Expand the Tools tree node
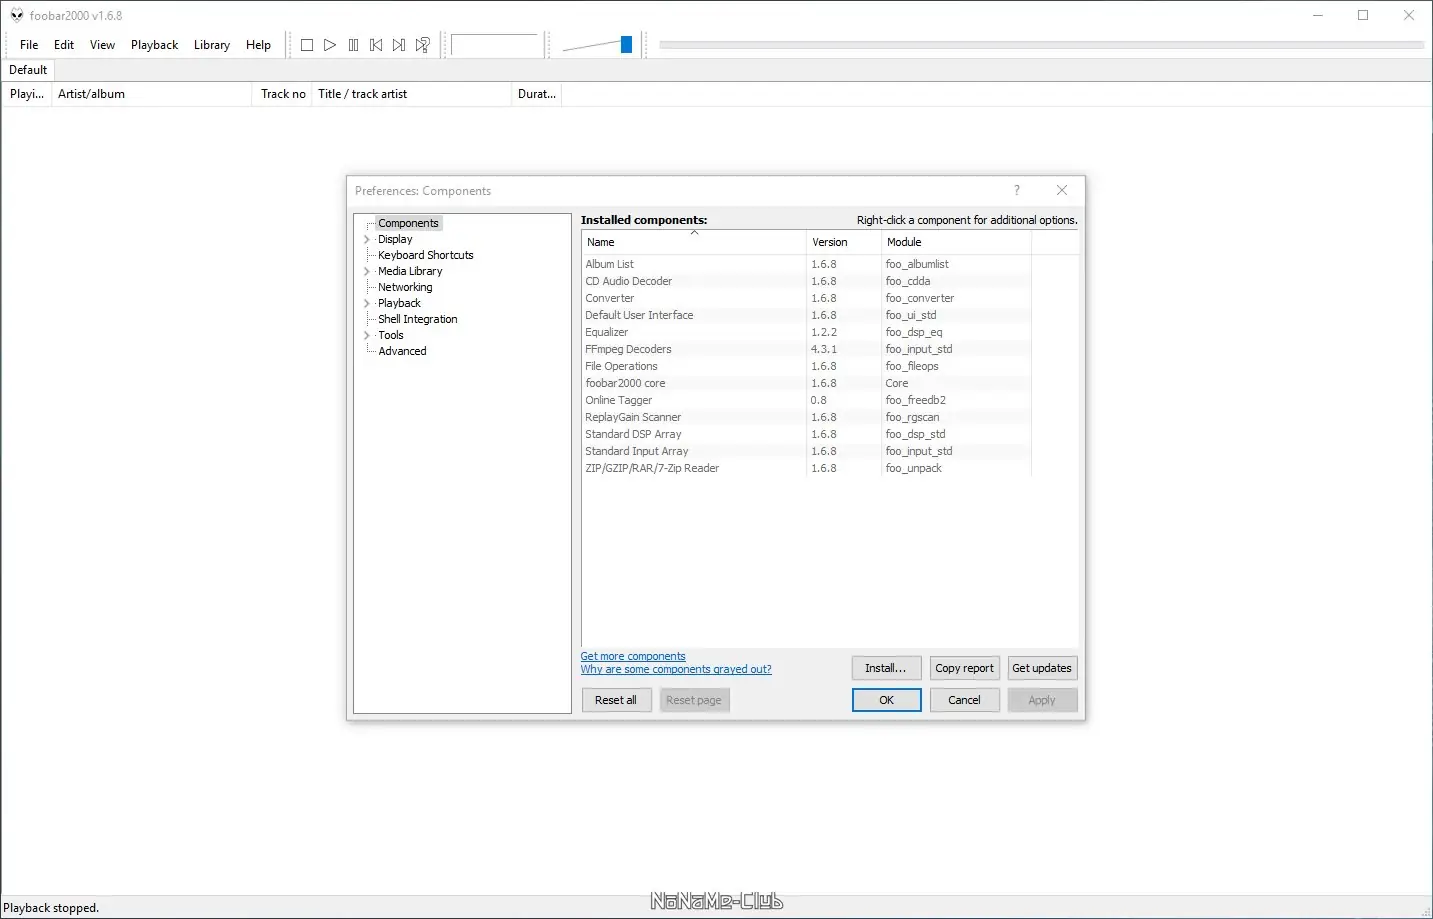 [x=367, y=335]
